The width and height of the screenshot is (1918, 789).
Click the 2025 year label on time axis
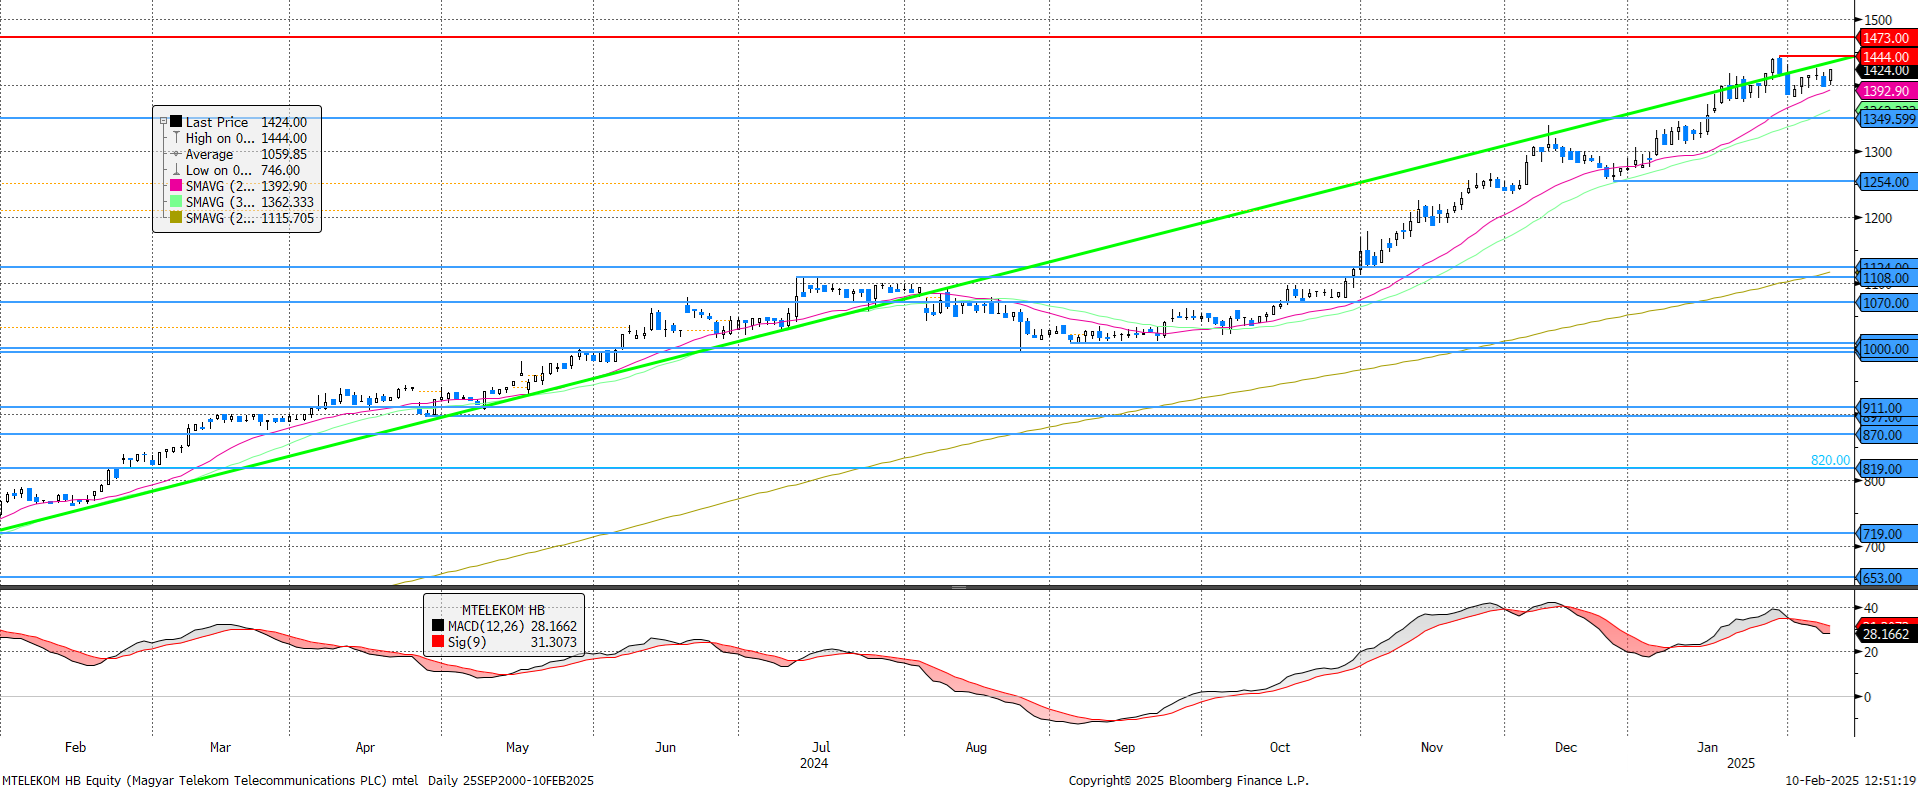(x=1741, y=763)
